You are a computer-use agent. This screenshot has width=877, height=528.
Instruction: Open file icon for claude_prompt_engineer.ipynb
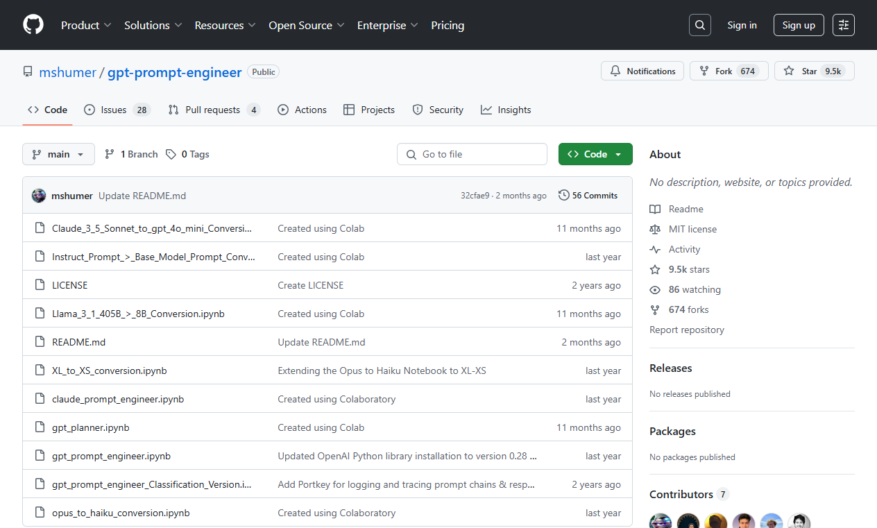40,398
